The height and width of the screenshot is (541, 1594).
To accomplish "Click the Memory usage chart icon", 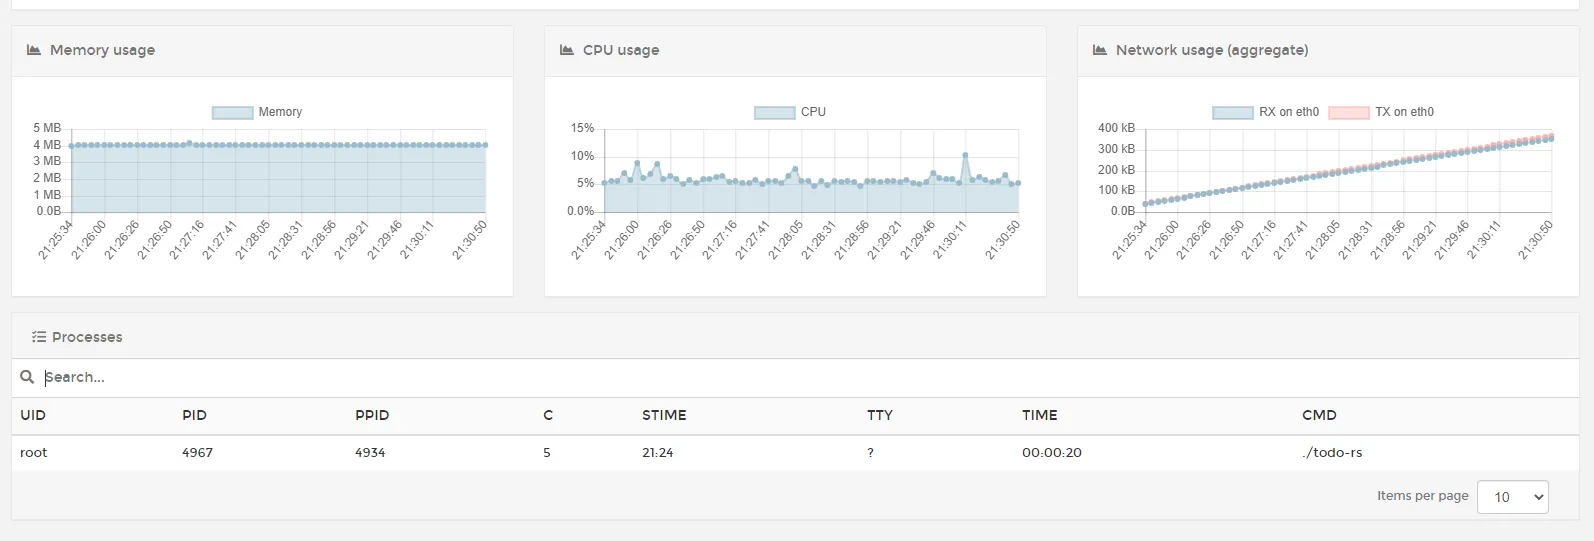I will coord(33,50).
